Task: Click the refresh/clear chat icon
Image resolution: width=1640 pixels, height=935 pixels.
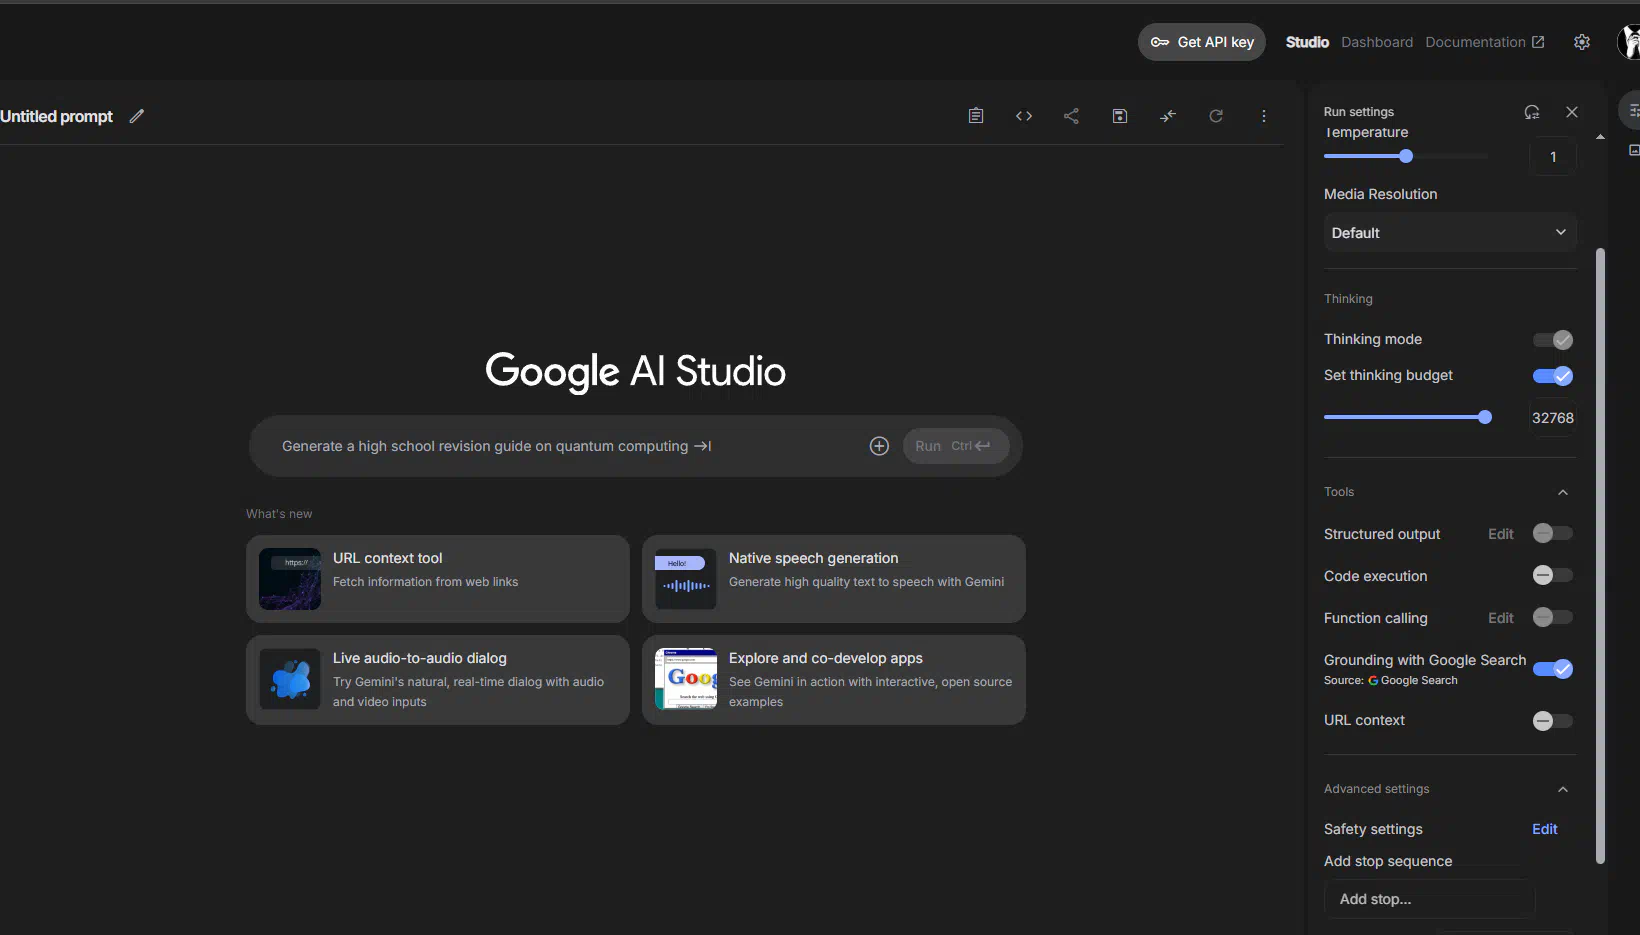Action: click(x=1216, y=116)
